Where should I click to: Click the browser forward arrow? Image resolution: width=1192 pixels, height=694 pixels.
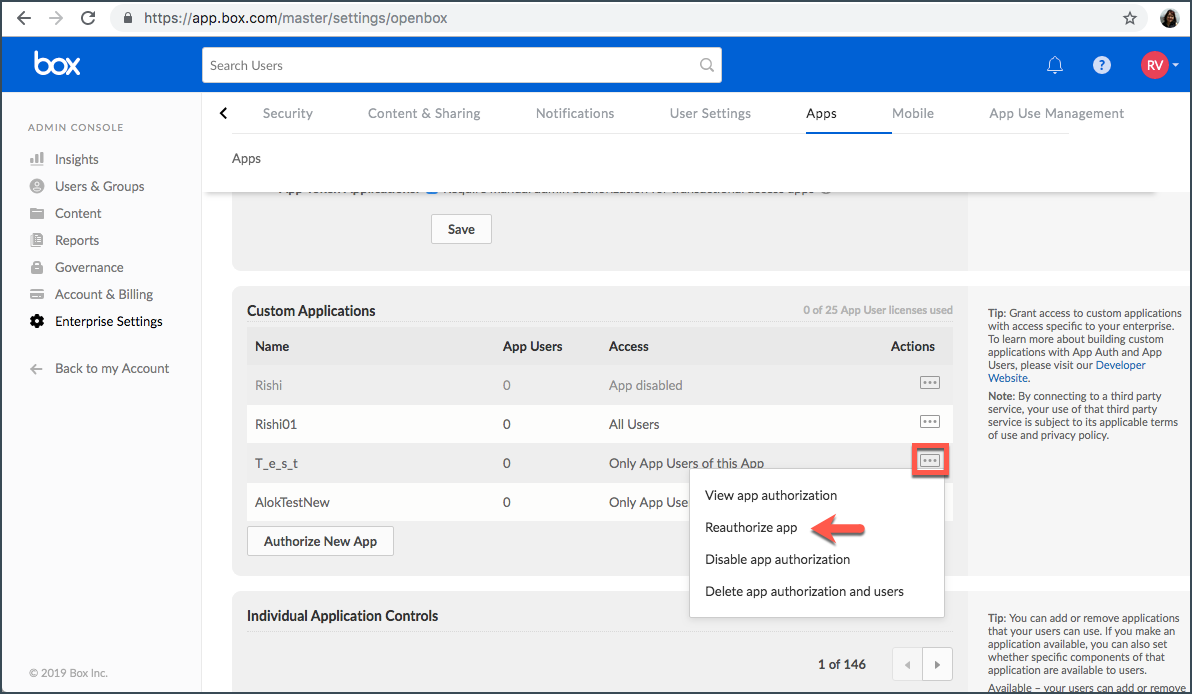pyautogui.click(x=55, y=17)
